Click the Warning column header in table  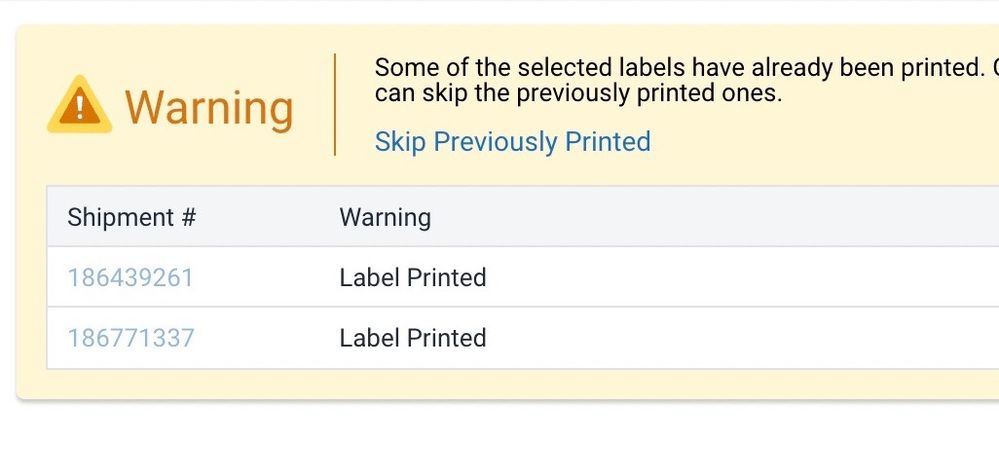pos(385,217)
